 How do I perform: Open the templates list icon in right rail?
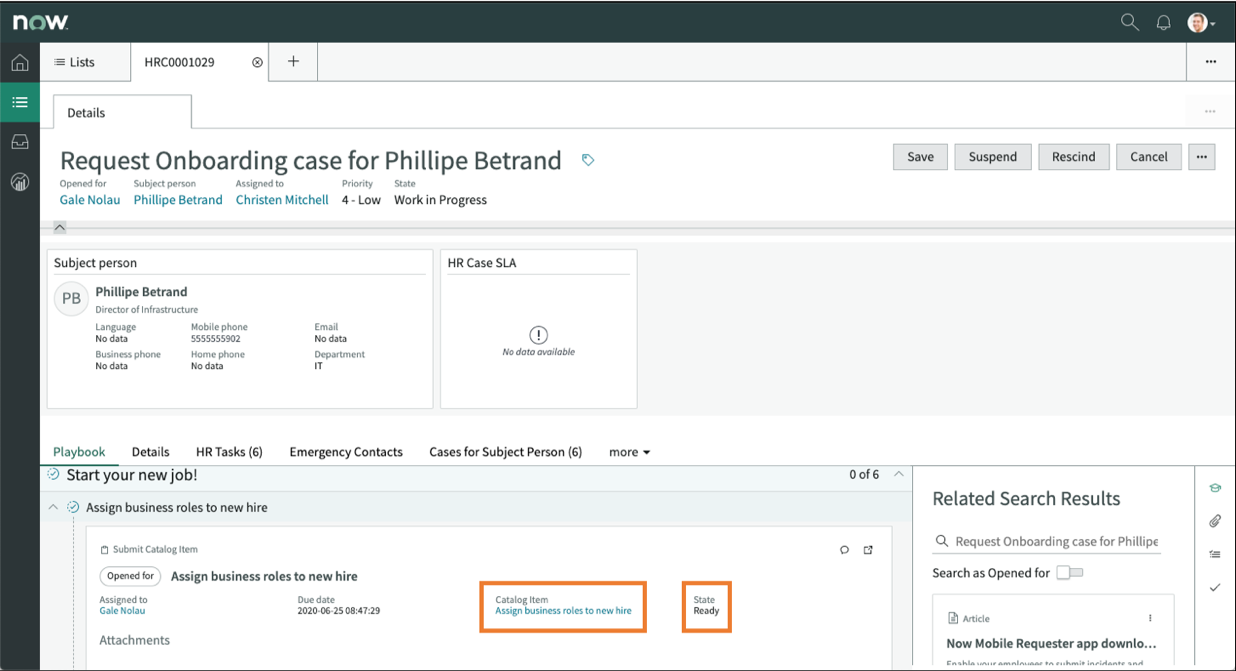click(x=1214, y=554)
